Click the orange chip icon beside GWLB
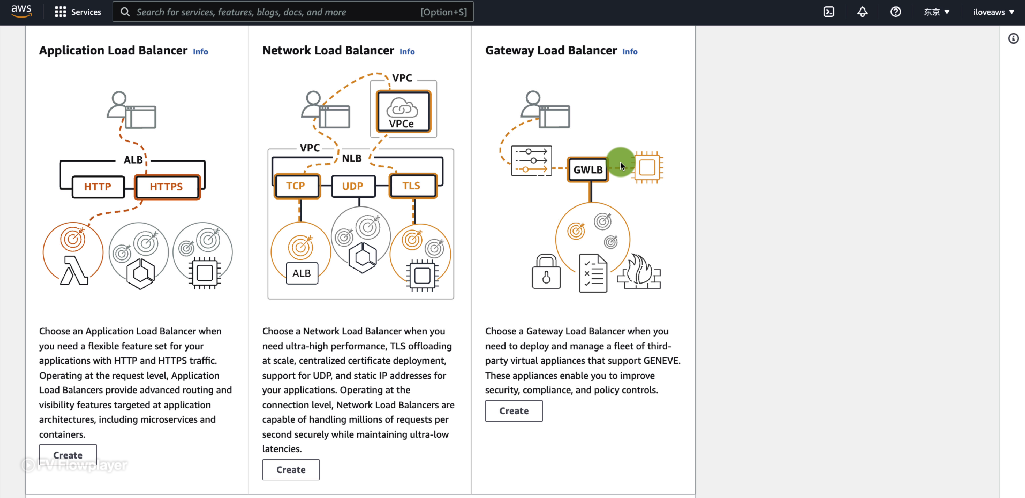The height and width of the screenshot is (498, 1025). [x=647, y=167]
